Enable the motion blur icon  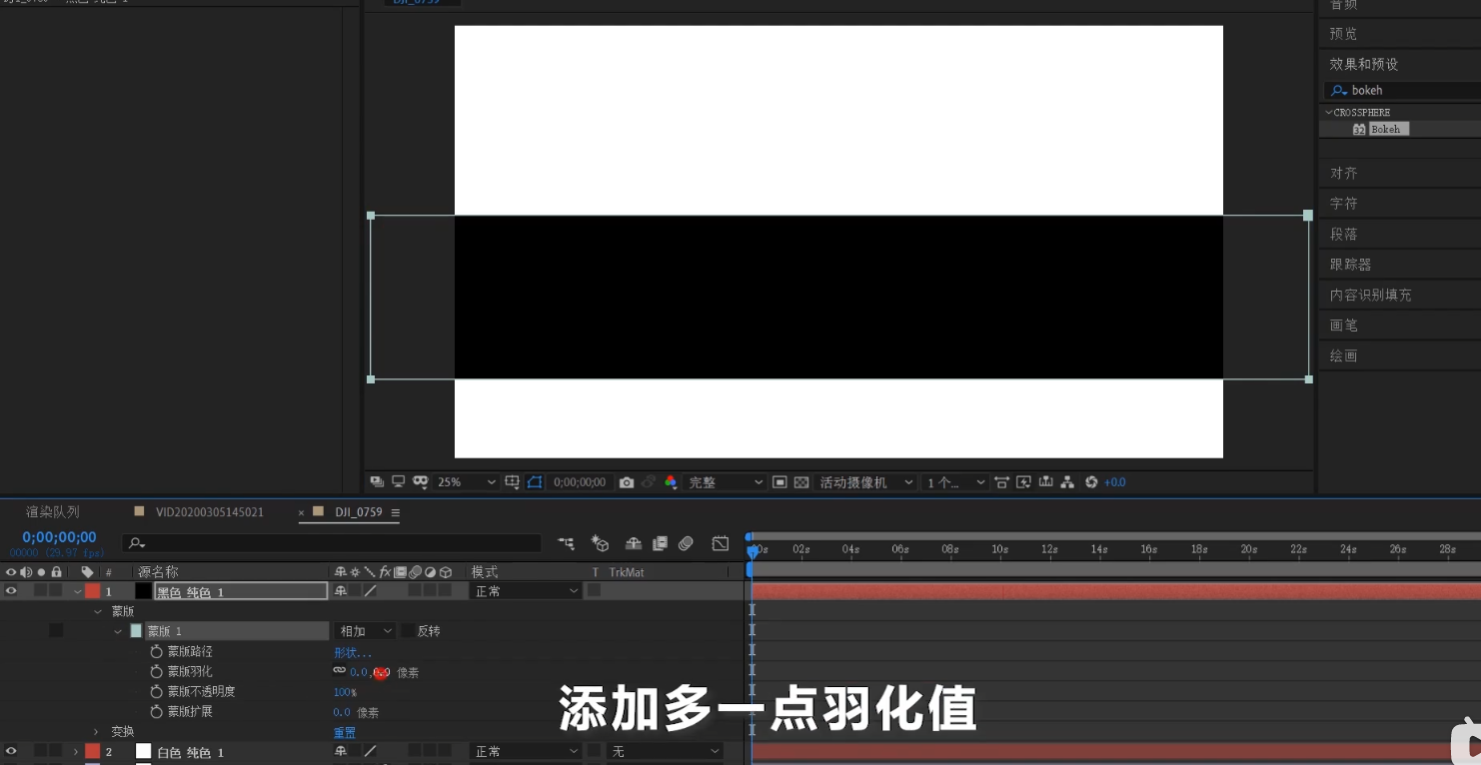tap(686, 543)
